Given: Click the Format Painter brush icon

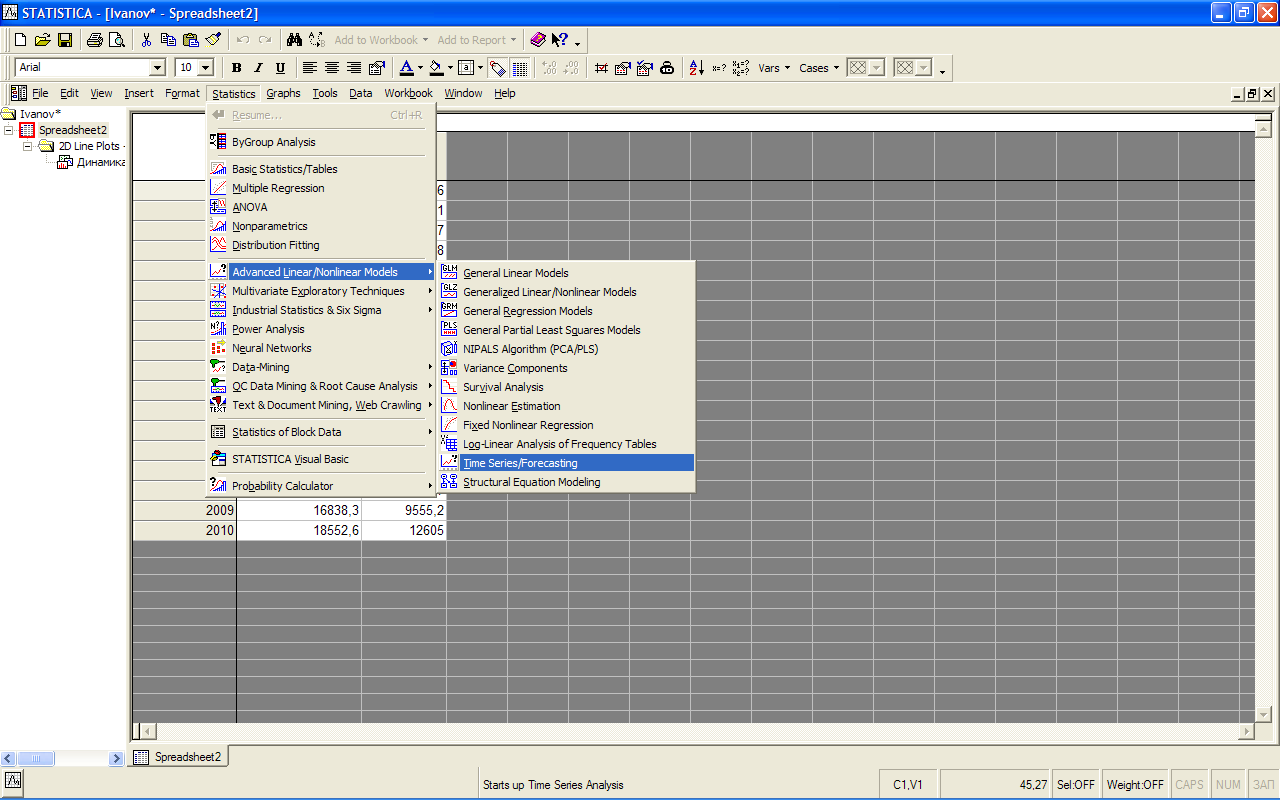Looking at the screenshot, I should coord(213,40).
